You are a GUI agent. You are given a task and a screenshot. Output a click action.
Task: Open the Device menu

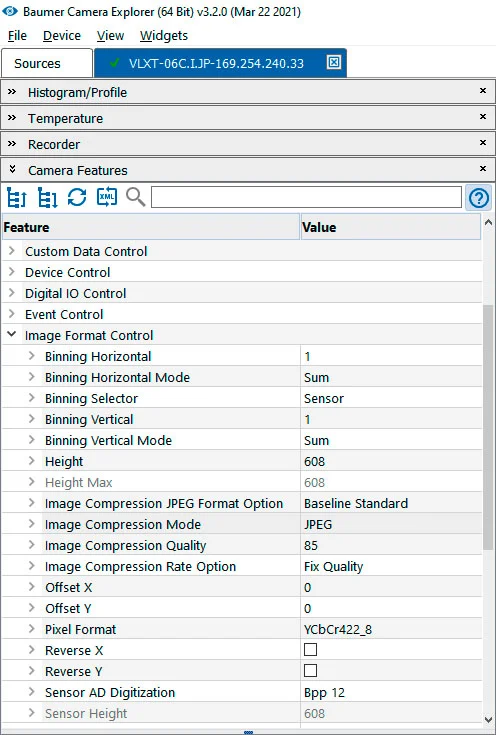(x=62, y=36)
